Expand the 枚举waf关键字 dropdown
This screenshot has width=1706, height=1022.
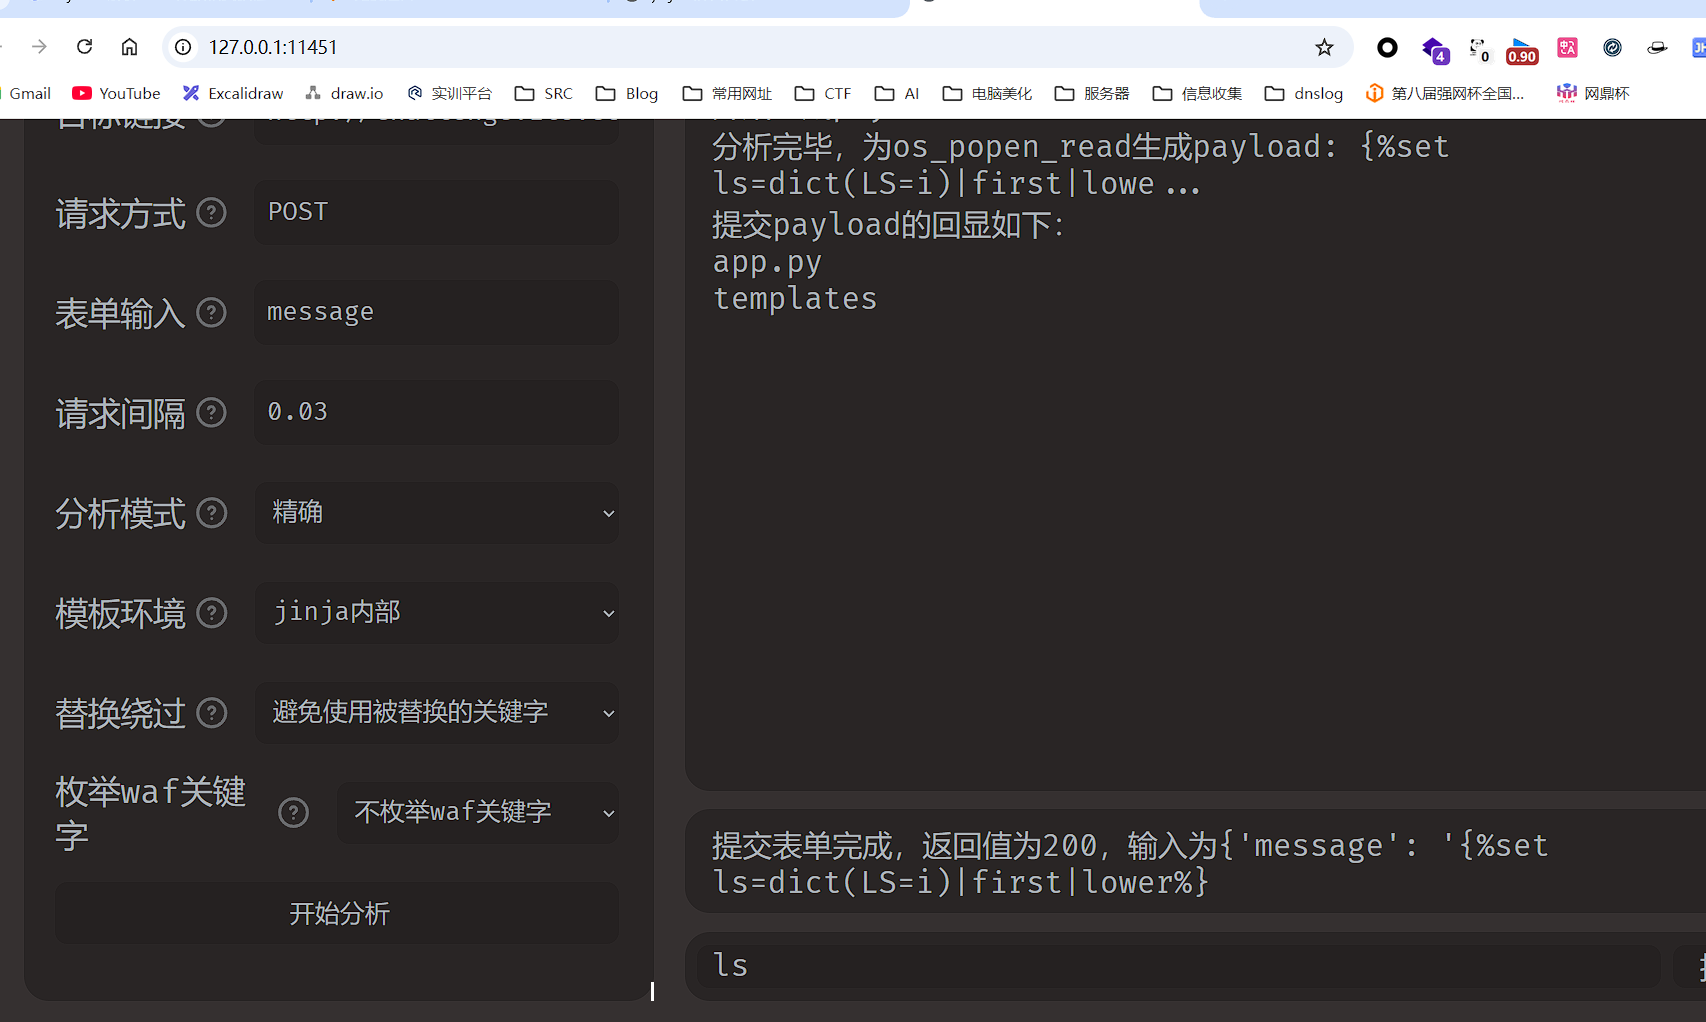pyautogui.click(x=477, y=813)
